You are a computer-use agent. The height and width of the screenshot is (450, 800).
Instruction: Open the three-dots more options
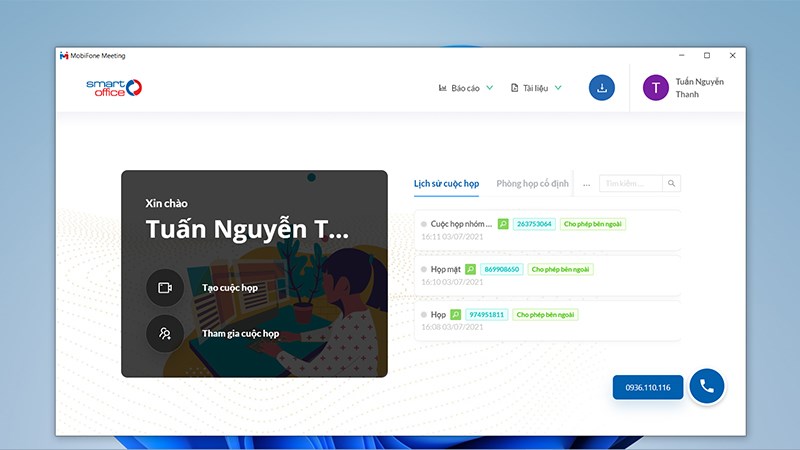587,184
